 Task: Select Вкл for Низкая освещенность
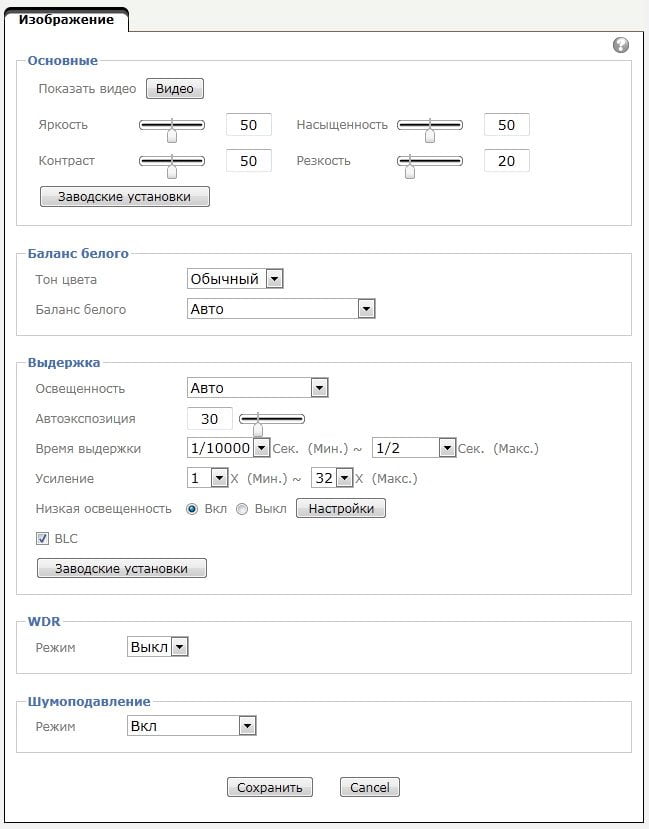click(192, 509)
